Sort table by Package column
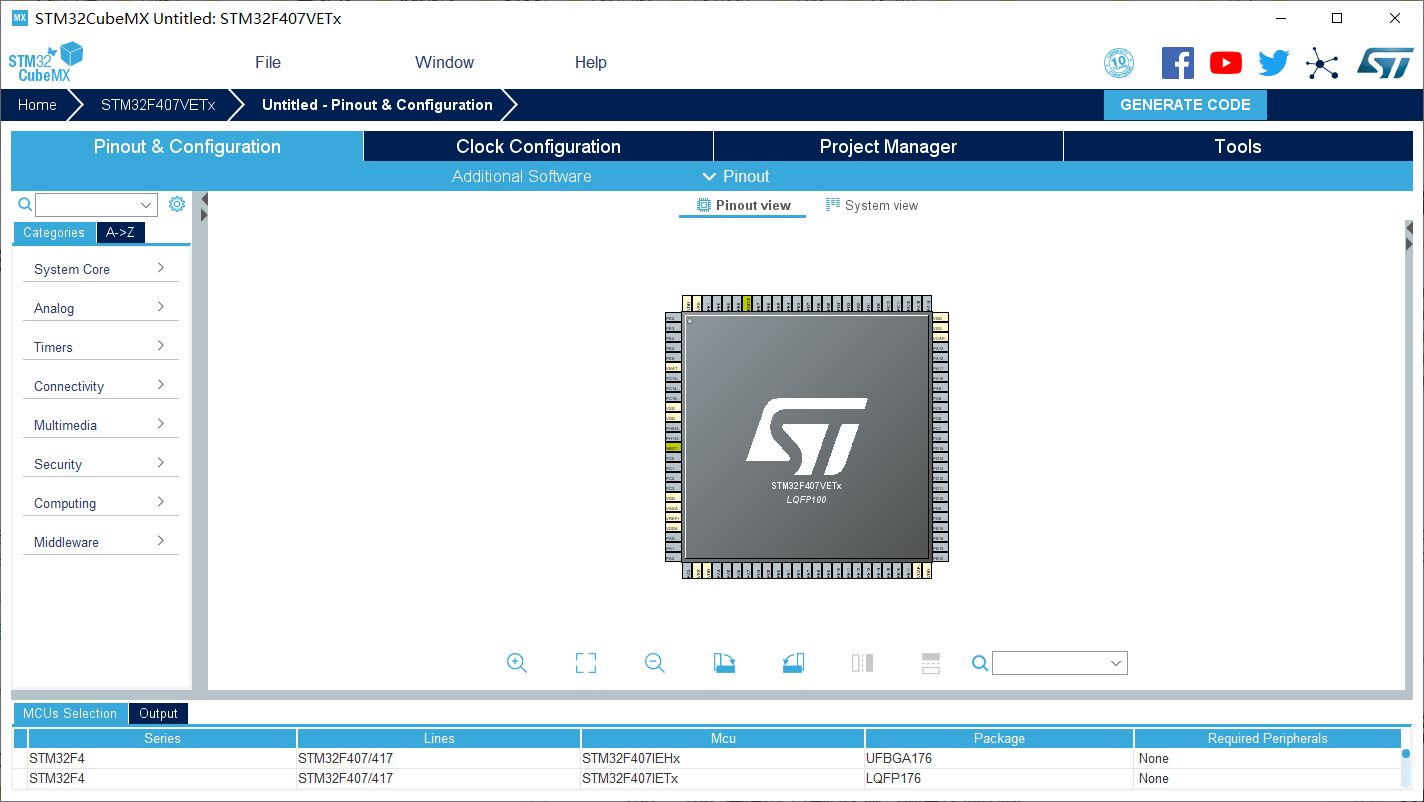 point(999,738)
